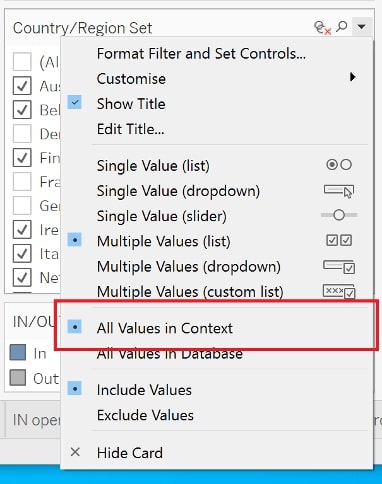Viewport: 382px width, 484px height.
Task: Click the X icon beside Hide Card
Action: coord(75,452)
